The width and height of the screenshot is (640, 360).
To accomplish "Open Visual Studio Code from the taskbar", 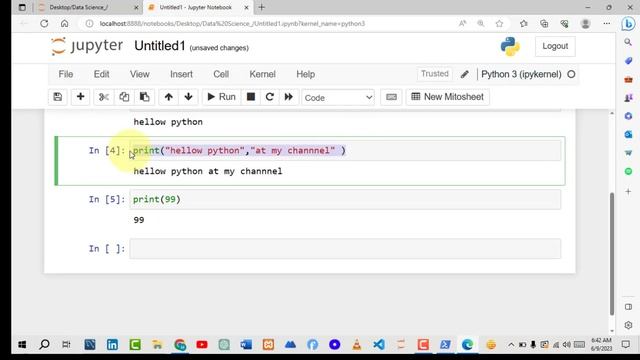I will pos(379,345).
